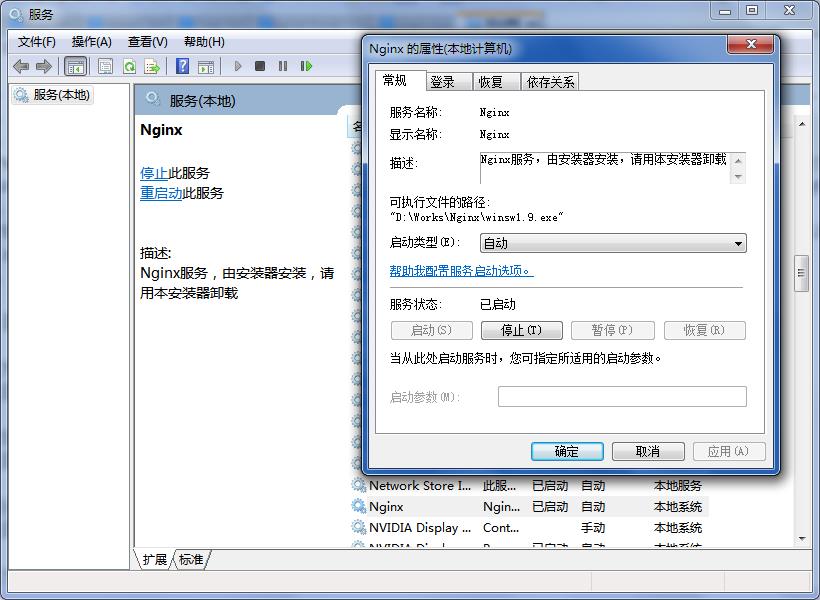Click services list scroll-down arrow
This screenshot has height=600, width=820.
[x=802, y=539]
